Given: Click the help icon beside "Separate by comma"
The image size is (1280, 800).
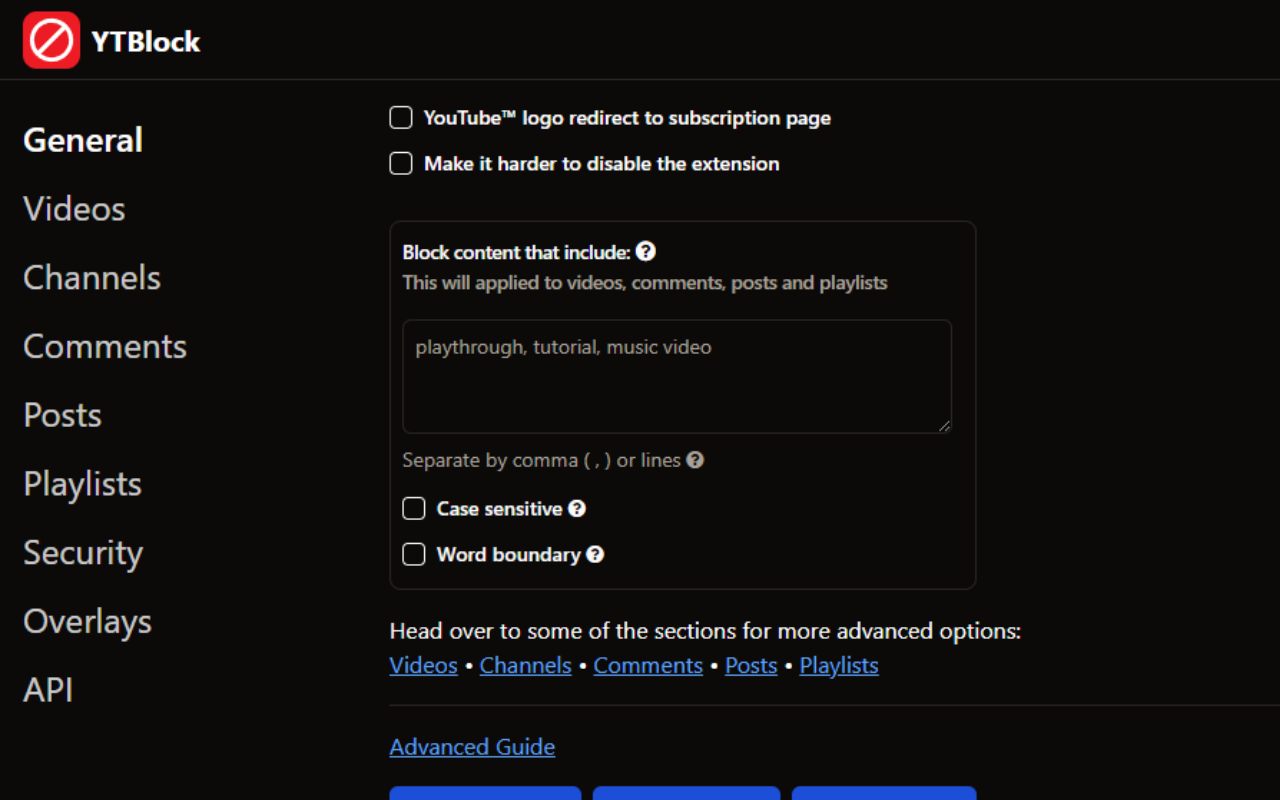Looking at the screenshot, I should click(696, 460).
